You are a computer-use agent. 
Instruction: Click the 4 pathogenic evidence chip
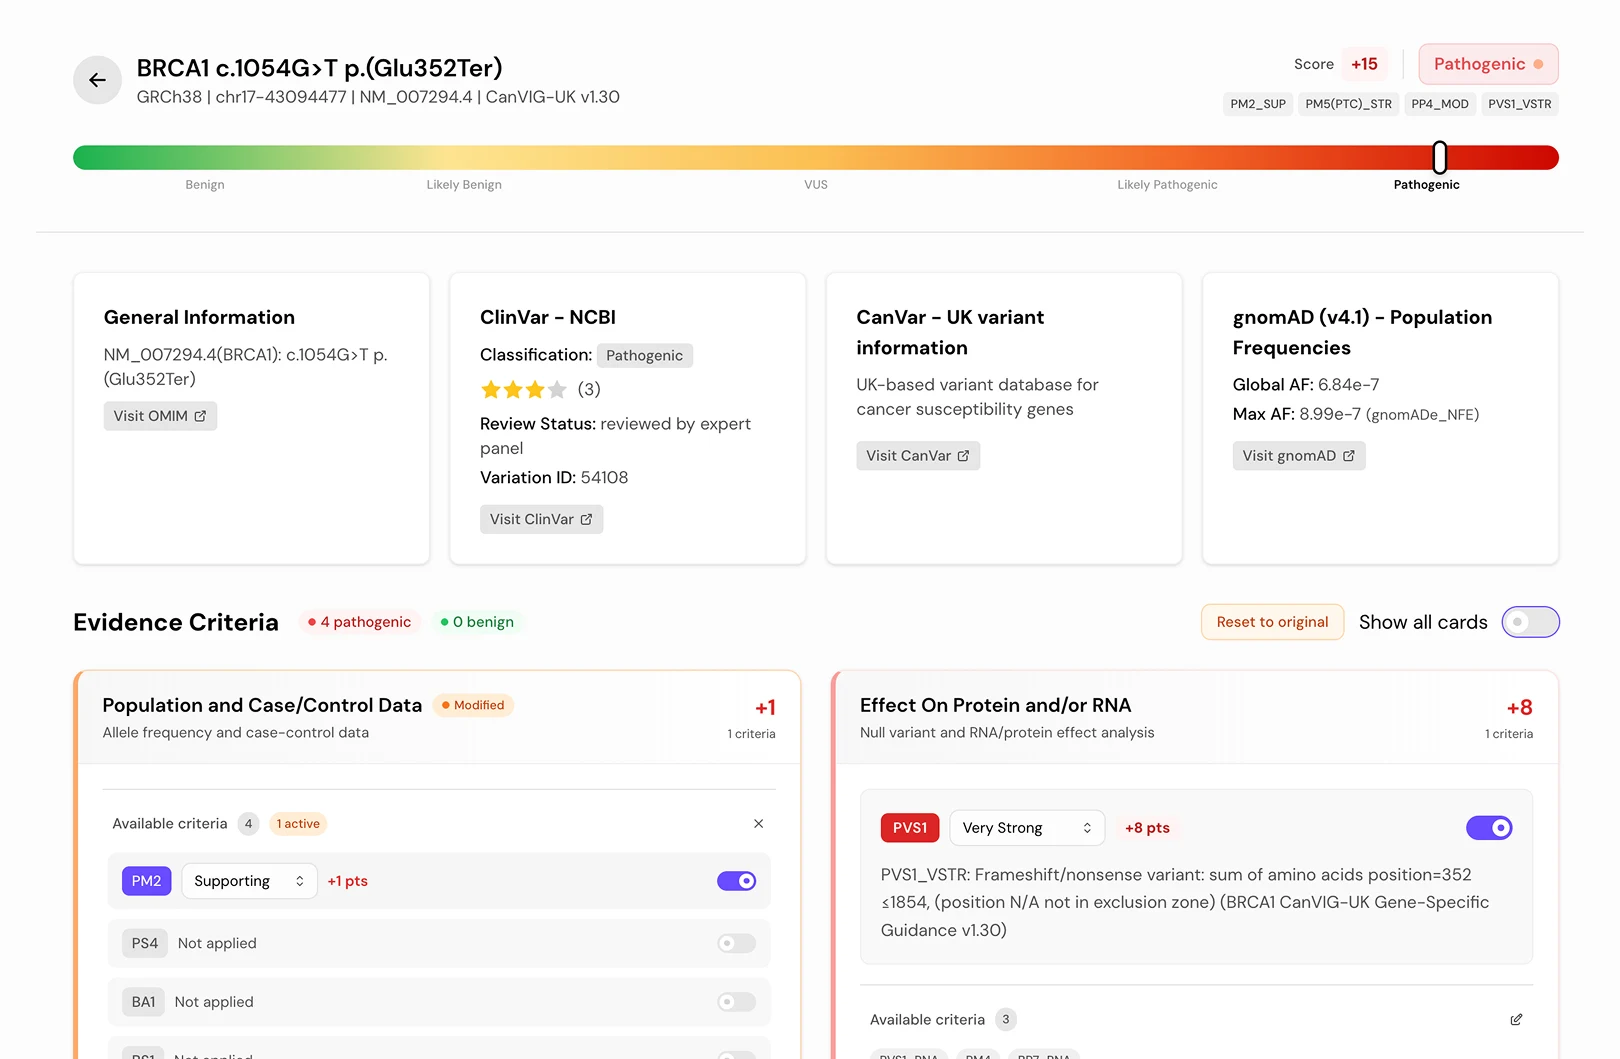(360, 622)
